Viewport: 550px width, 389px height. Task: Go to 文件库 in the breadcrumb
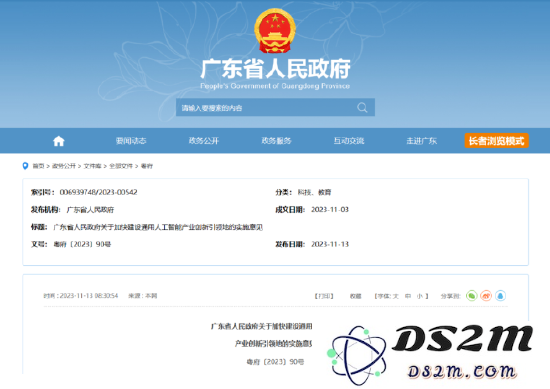(92, 166)
